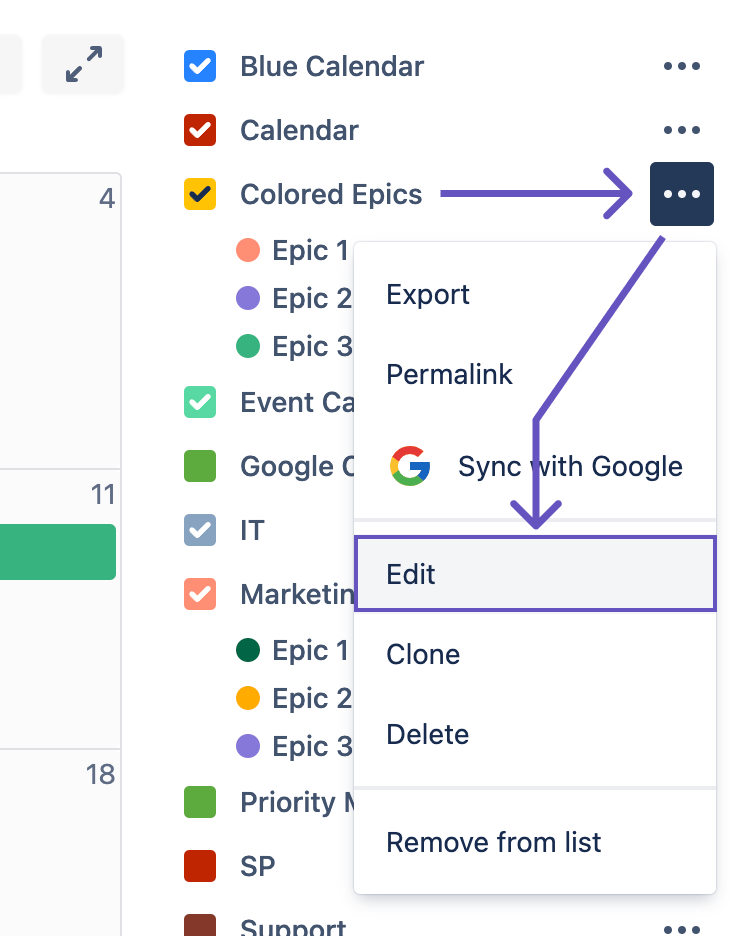730x936 pixels.
Task: Toggle the red Calendar checkbox
Action: coord(201,130)
